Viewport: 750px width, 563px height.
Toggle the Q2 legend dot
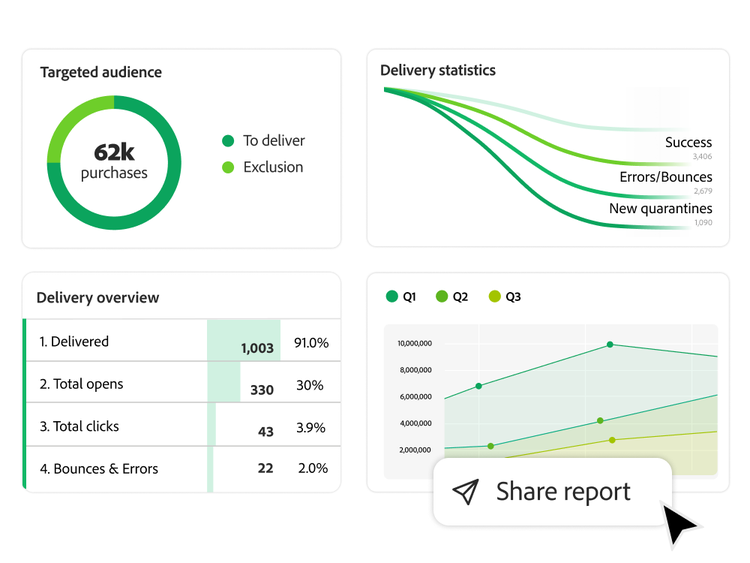441,297
